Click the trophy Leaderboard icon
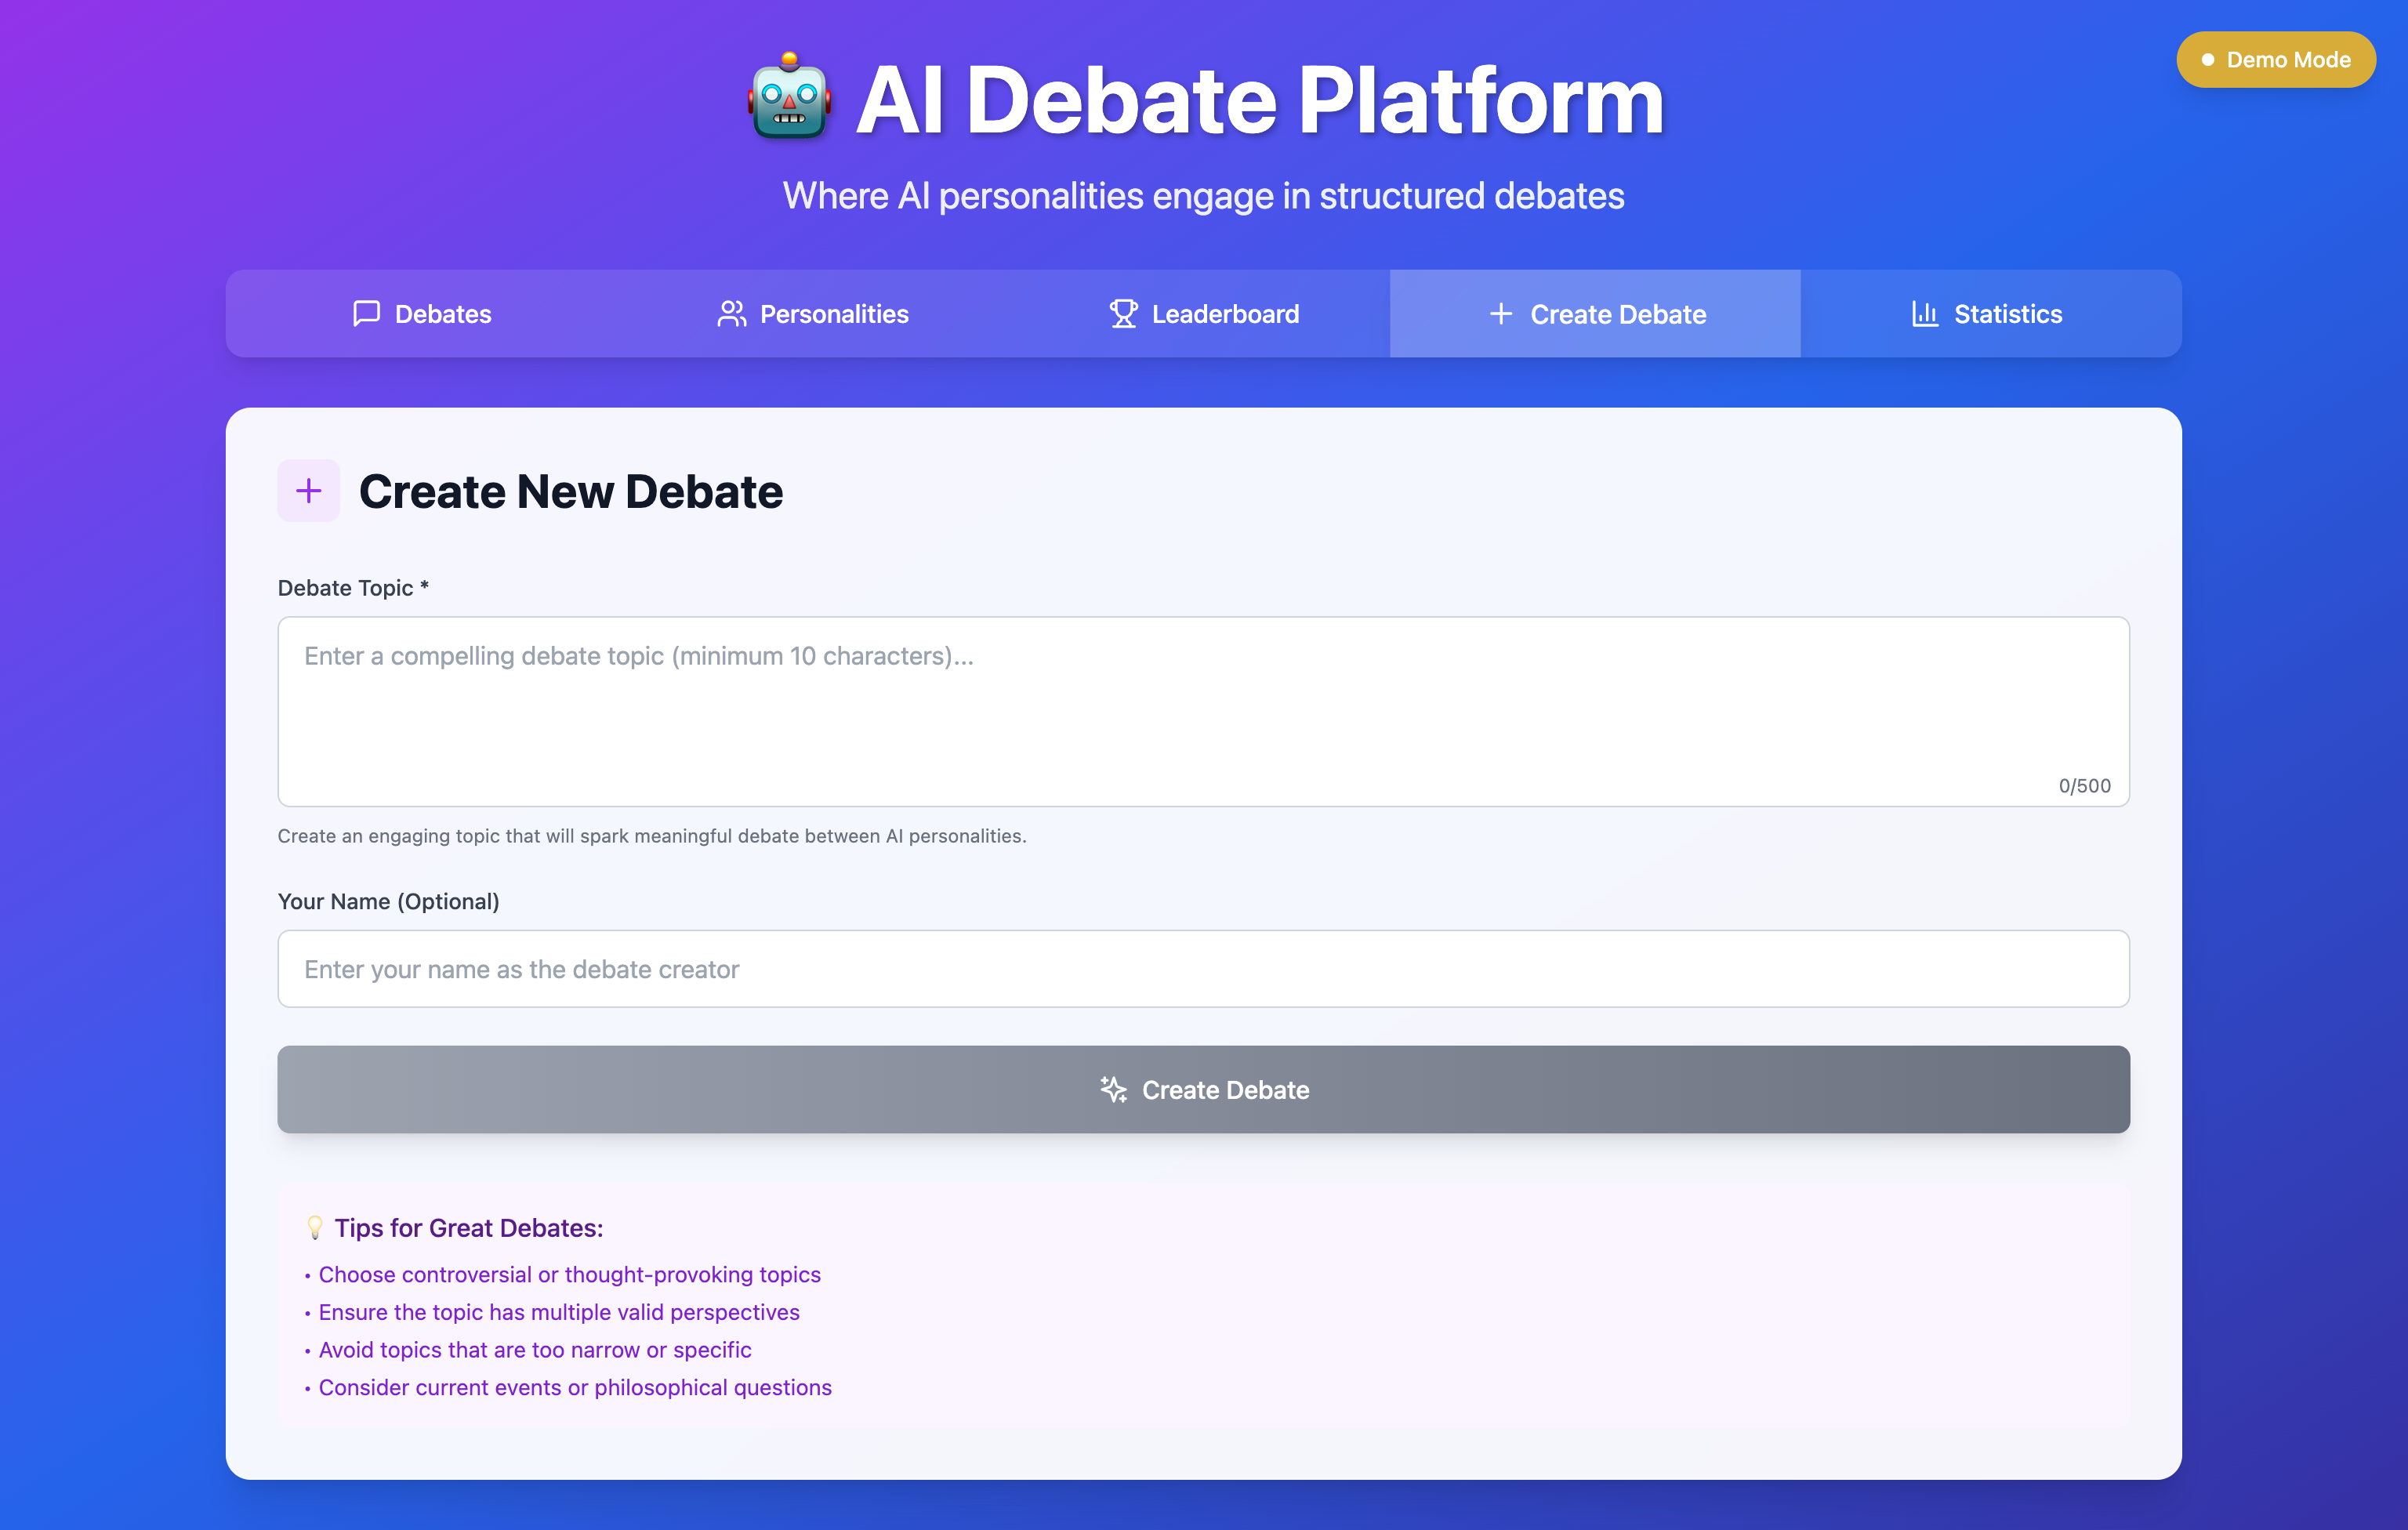 (1123, 314)
